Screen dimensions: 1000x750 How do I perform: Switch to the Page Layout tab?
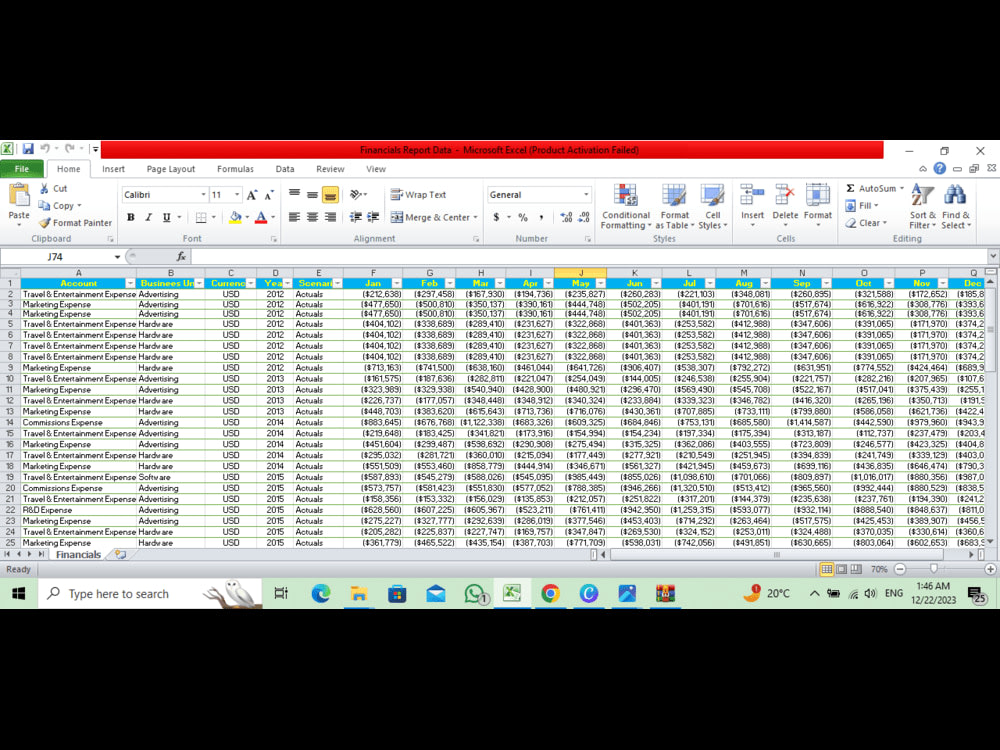170,169
